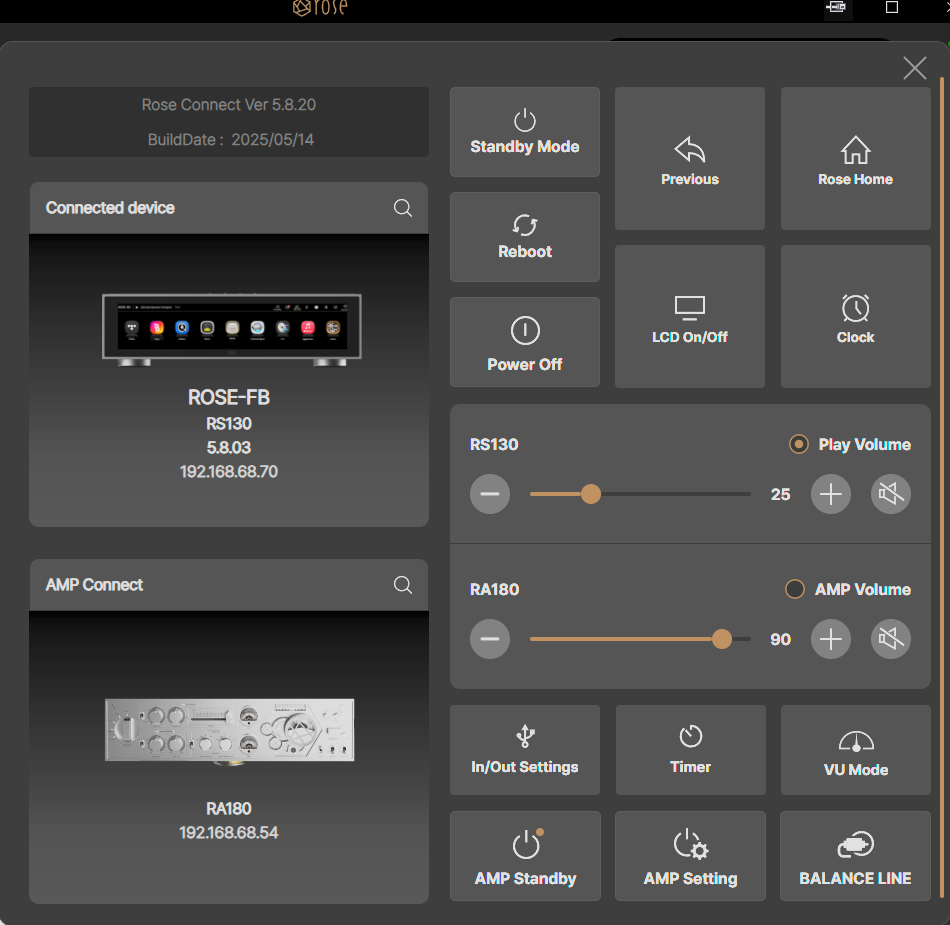
Task: Click the RA180 volume slider handle
Action: coord(722,639)
